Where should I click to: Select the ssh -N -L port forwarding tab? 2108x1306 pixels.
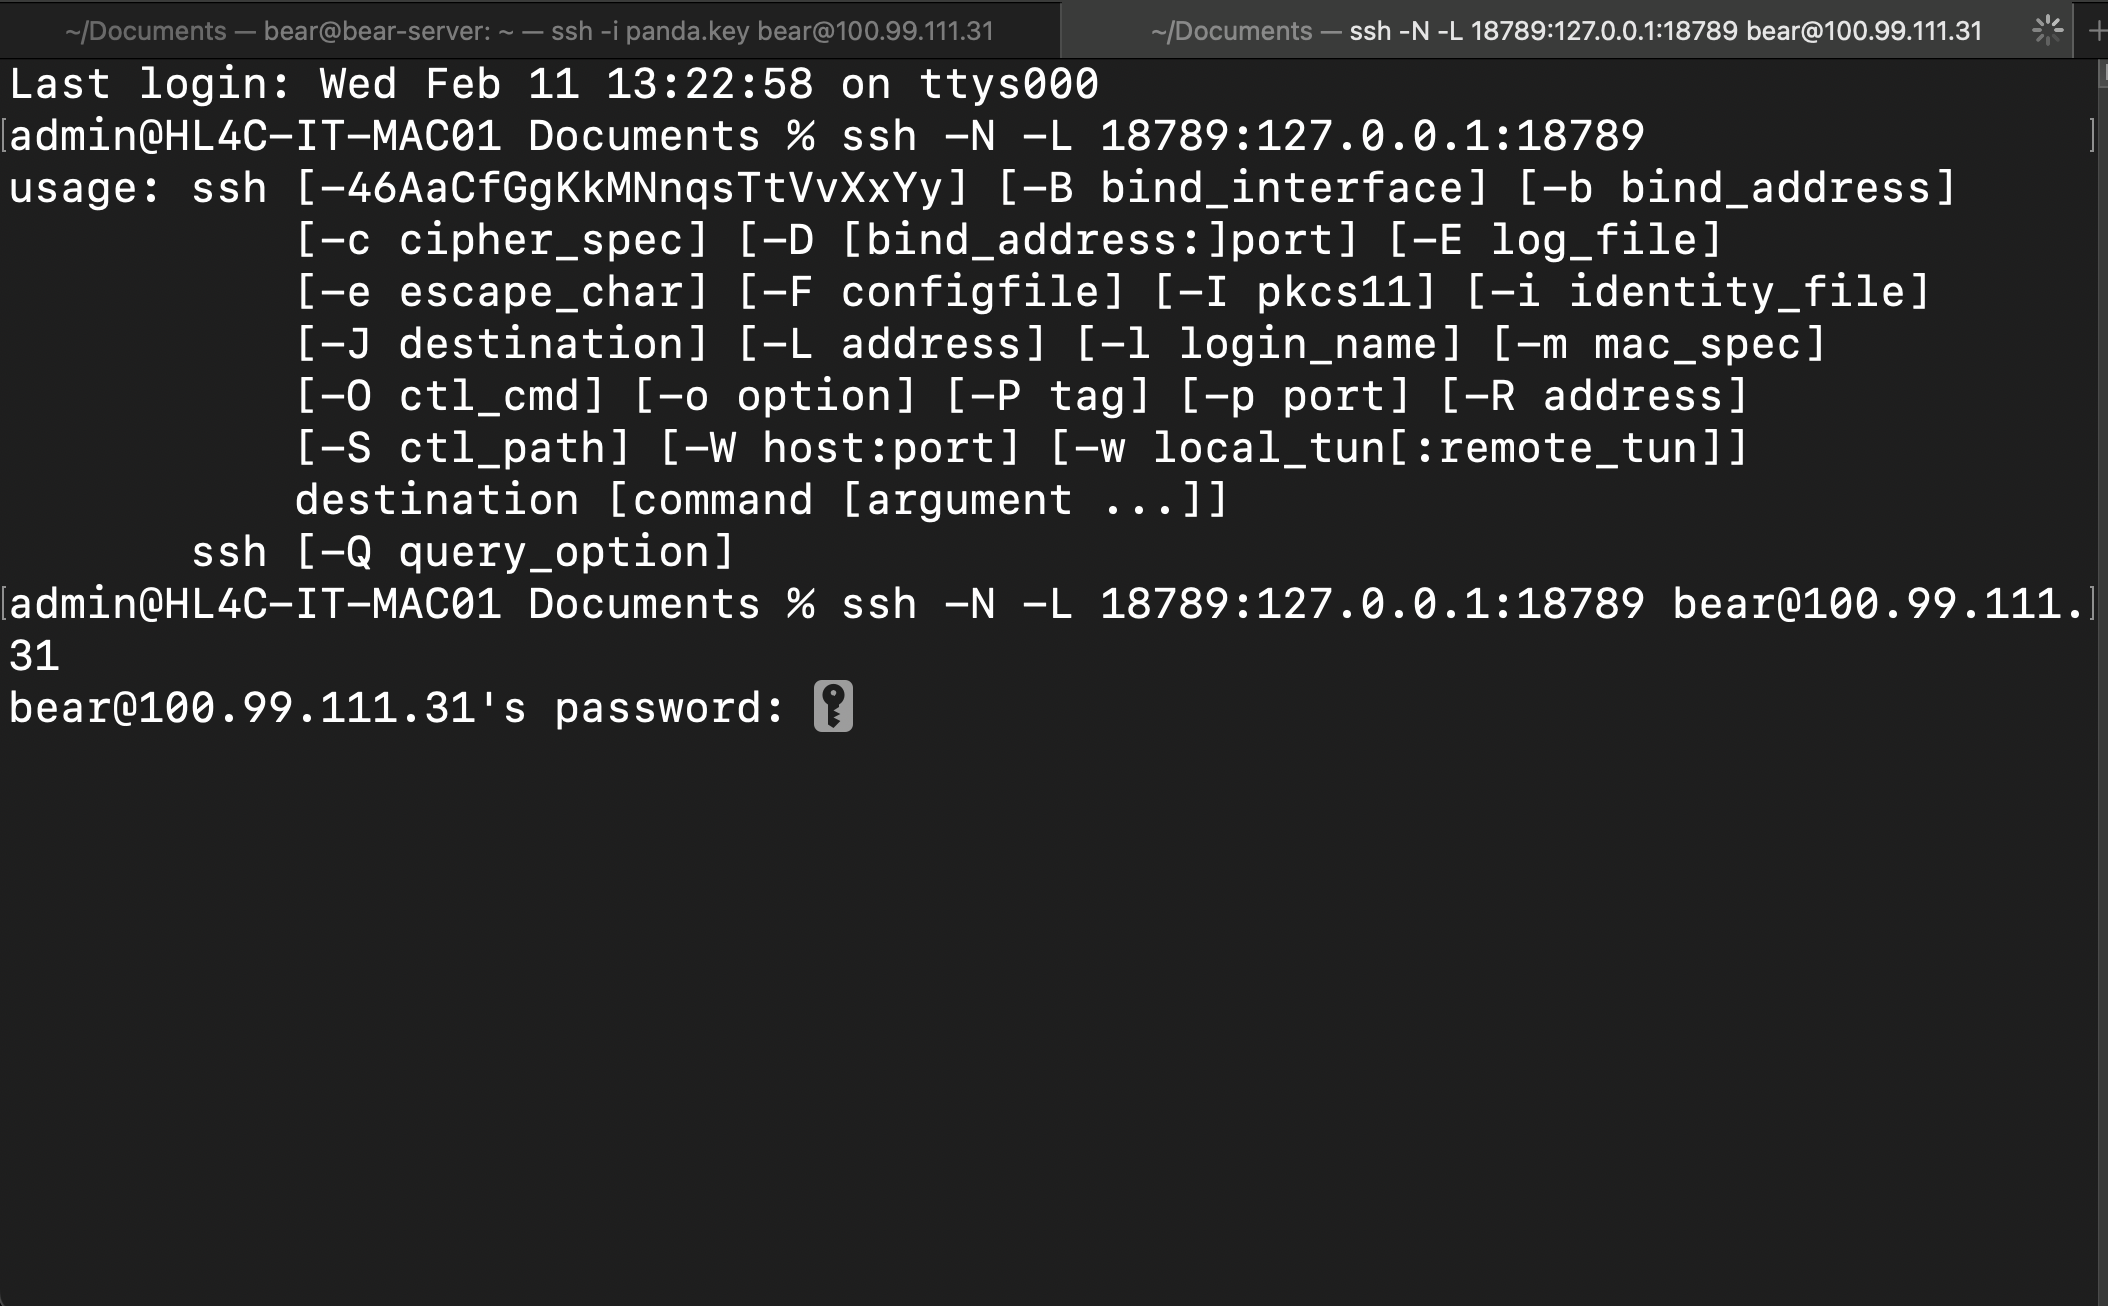click(1565, 31)
